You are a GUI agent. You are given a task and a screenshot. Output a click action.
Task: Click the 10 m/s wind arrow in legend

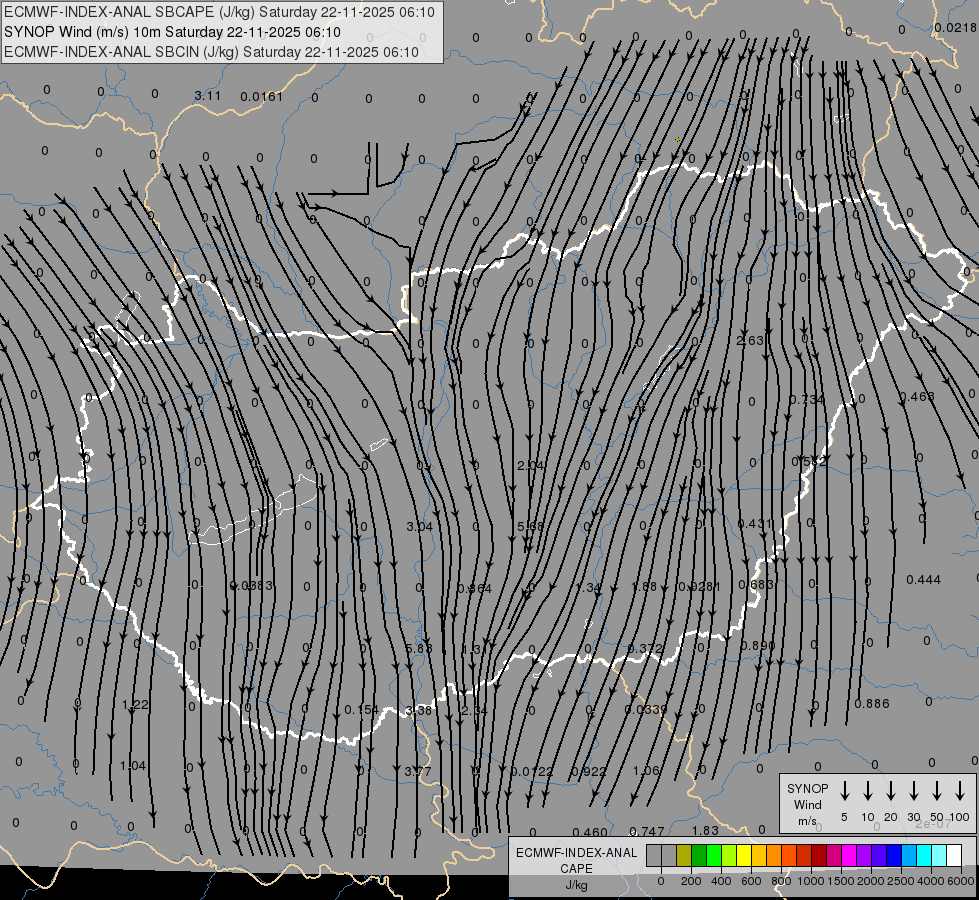(867, 791)
